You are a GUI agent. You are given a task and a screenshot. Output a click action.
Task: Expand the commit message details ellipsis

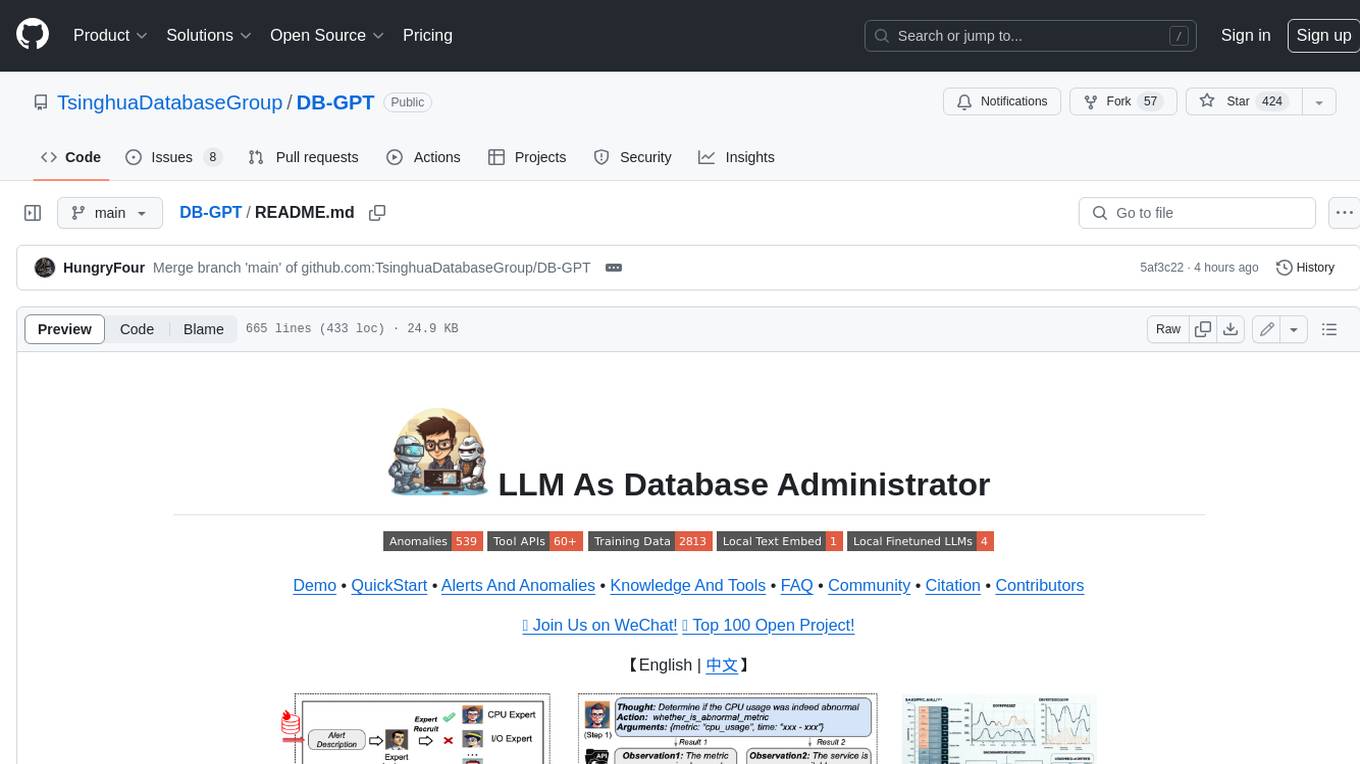(614, 268)
